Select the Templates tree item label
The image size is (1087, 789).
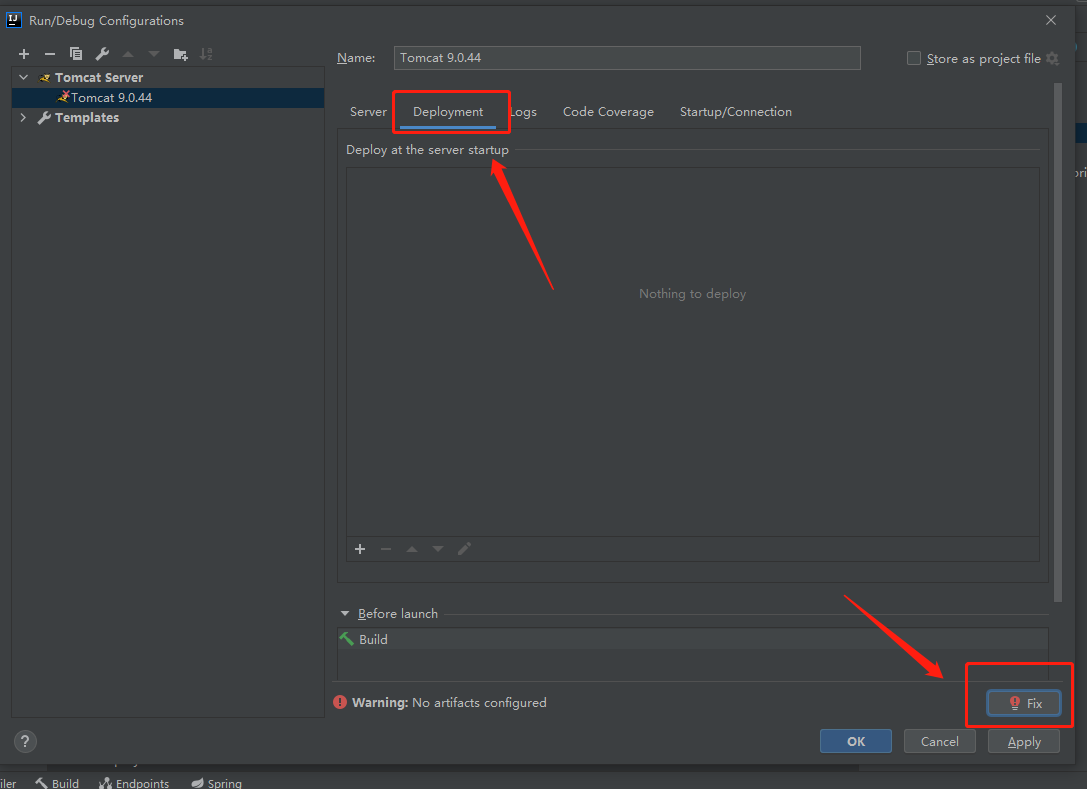pyautogui.click(x=87, y=118)
